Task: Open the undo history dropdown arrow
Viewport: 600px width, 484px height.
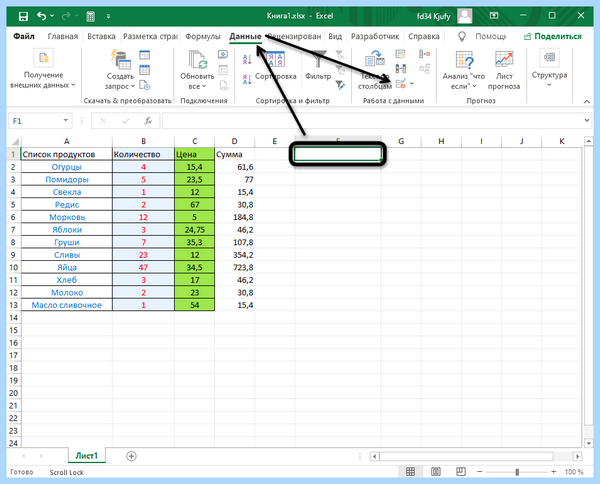Action: (52, 16)
